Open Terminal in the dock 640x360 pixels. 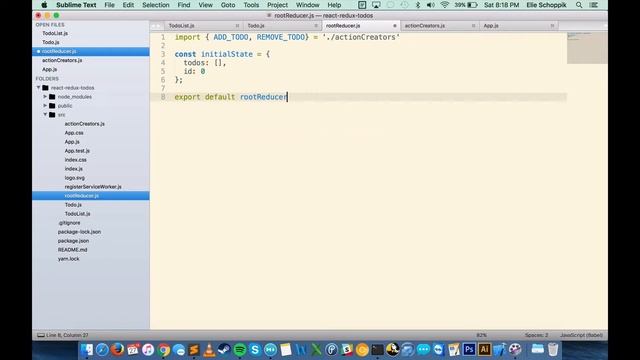point(378,350)
